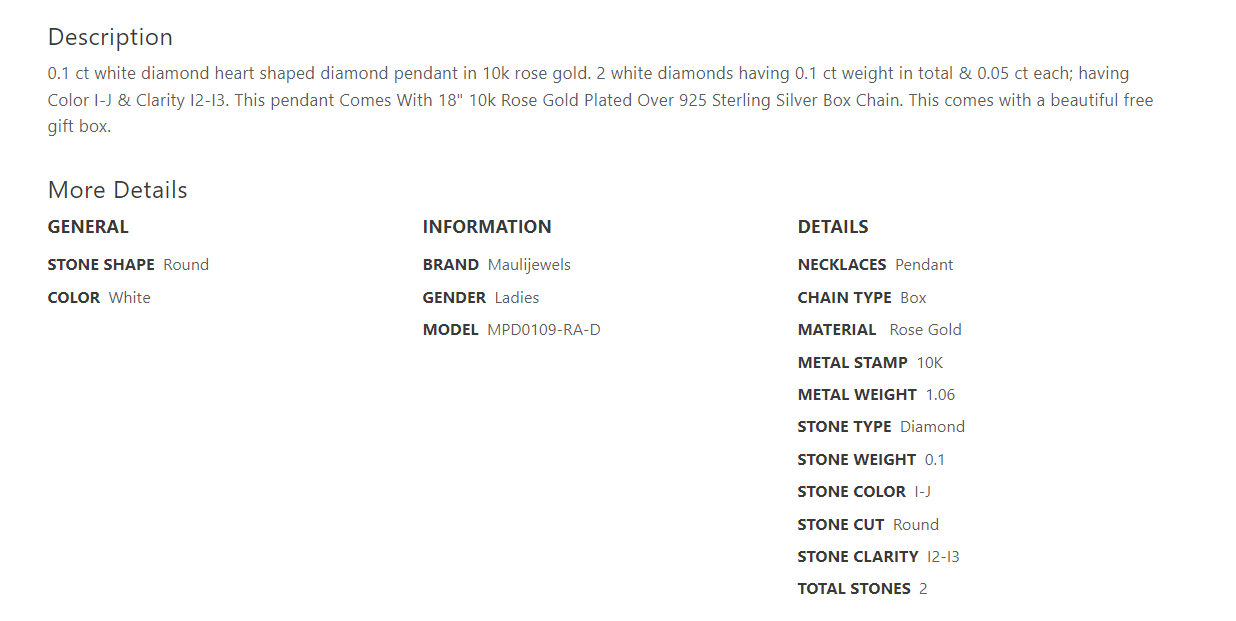Click the METAL STAMP label
The height and width of the screenshot is (621, 1236).
(852, 363)
